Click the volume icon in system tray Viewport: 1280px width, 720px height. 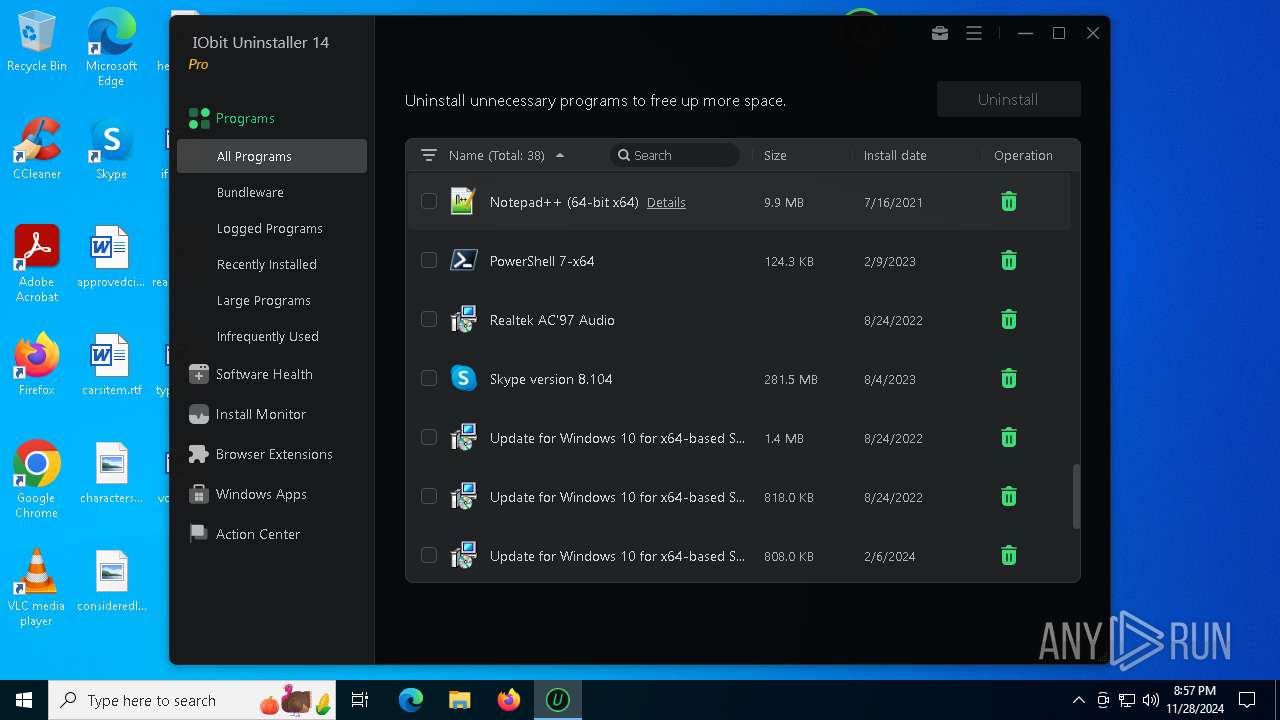pyautogui.click(x=1151, y=700)
